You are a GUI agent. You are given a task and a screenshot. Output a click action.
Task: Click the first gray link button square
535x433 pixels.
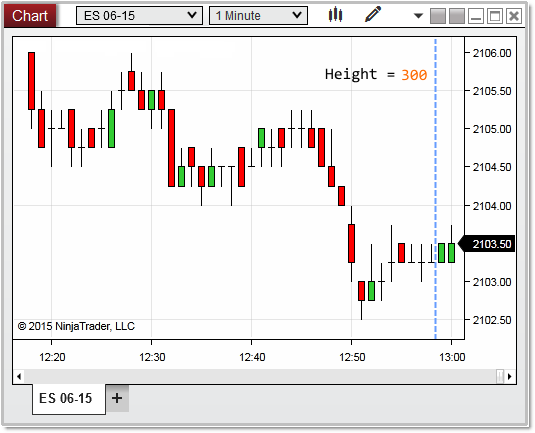(438, 16)
